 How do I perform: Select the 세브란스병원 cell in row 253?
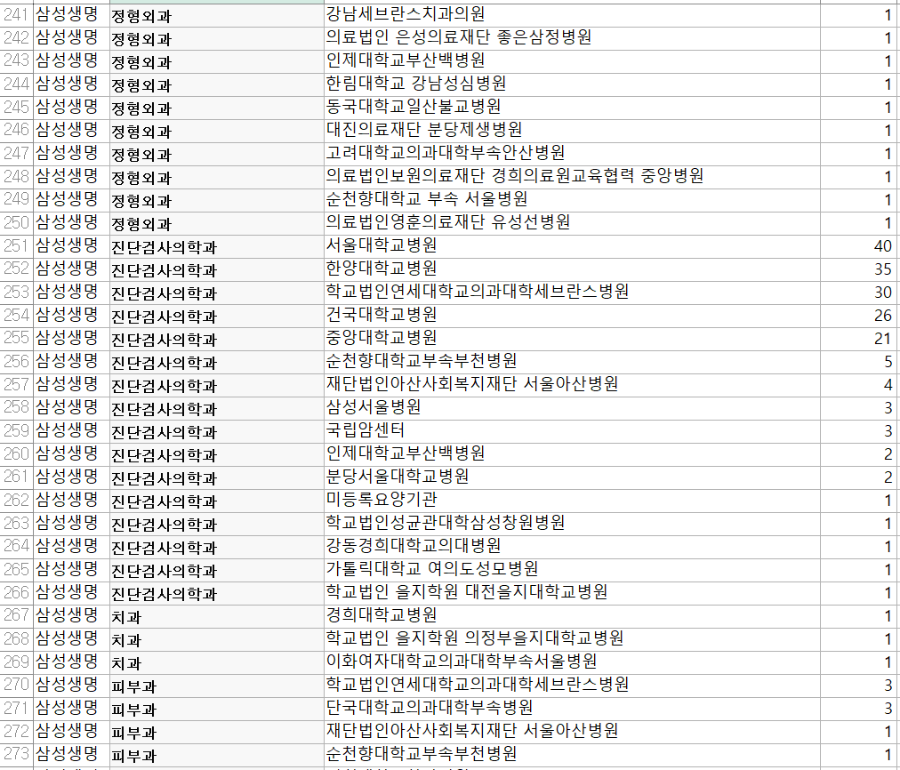(x=572, y=293)
